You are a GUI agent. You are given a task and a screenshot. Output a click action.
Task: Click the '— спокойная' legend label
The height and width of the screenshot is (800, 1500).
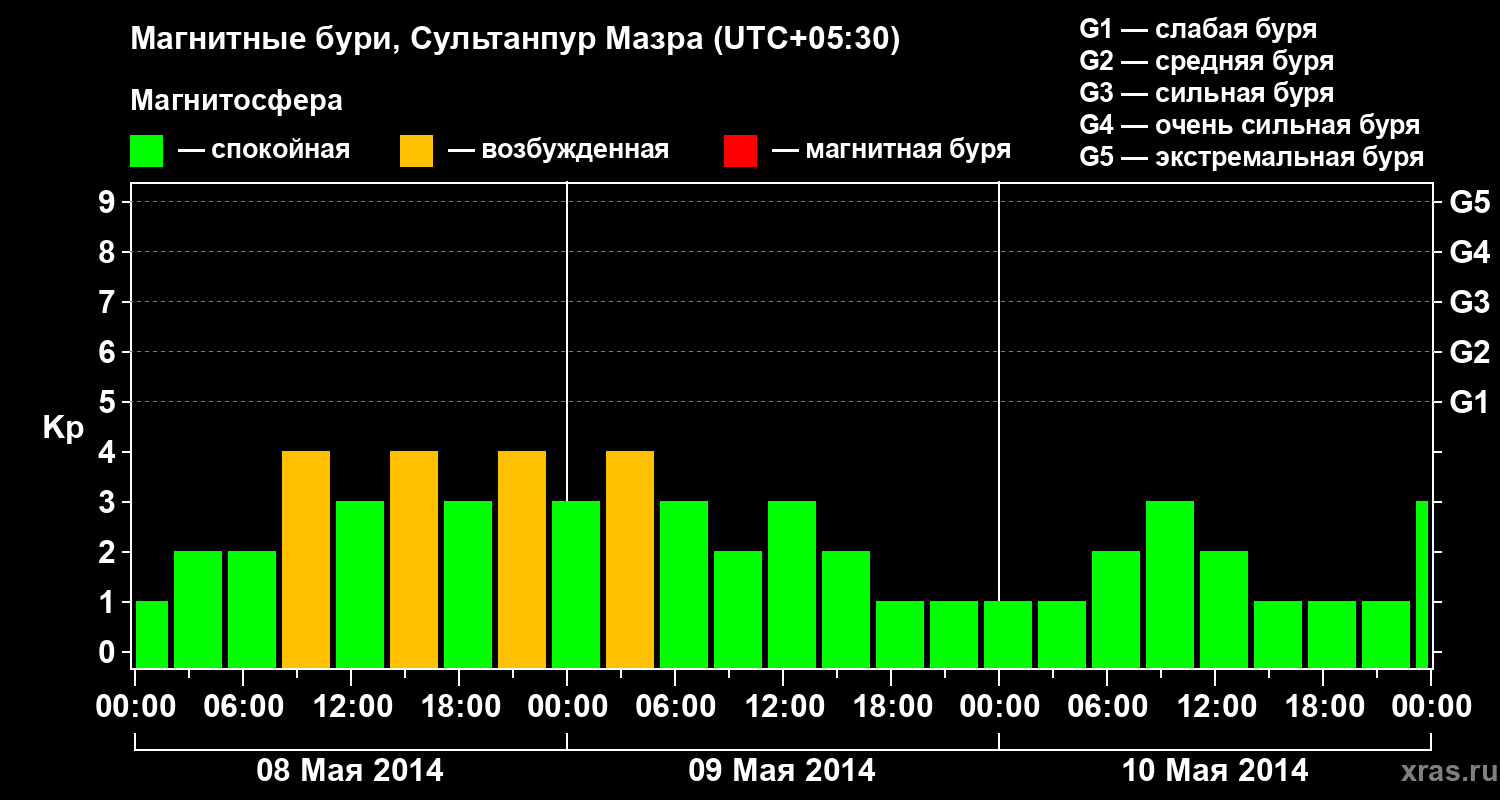click(x=264, y=151)
